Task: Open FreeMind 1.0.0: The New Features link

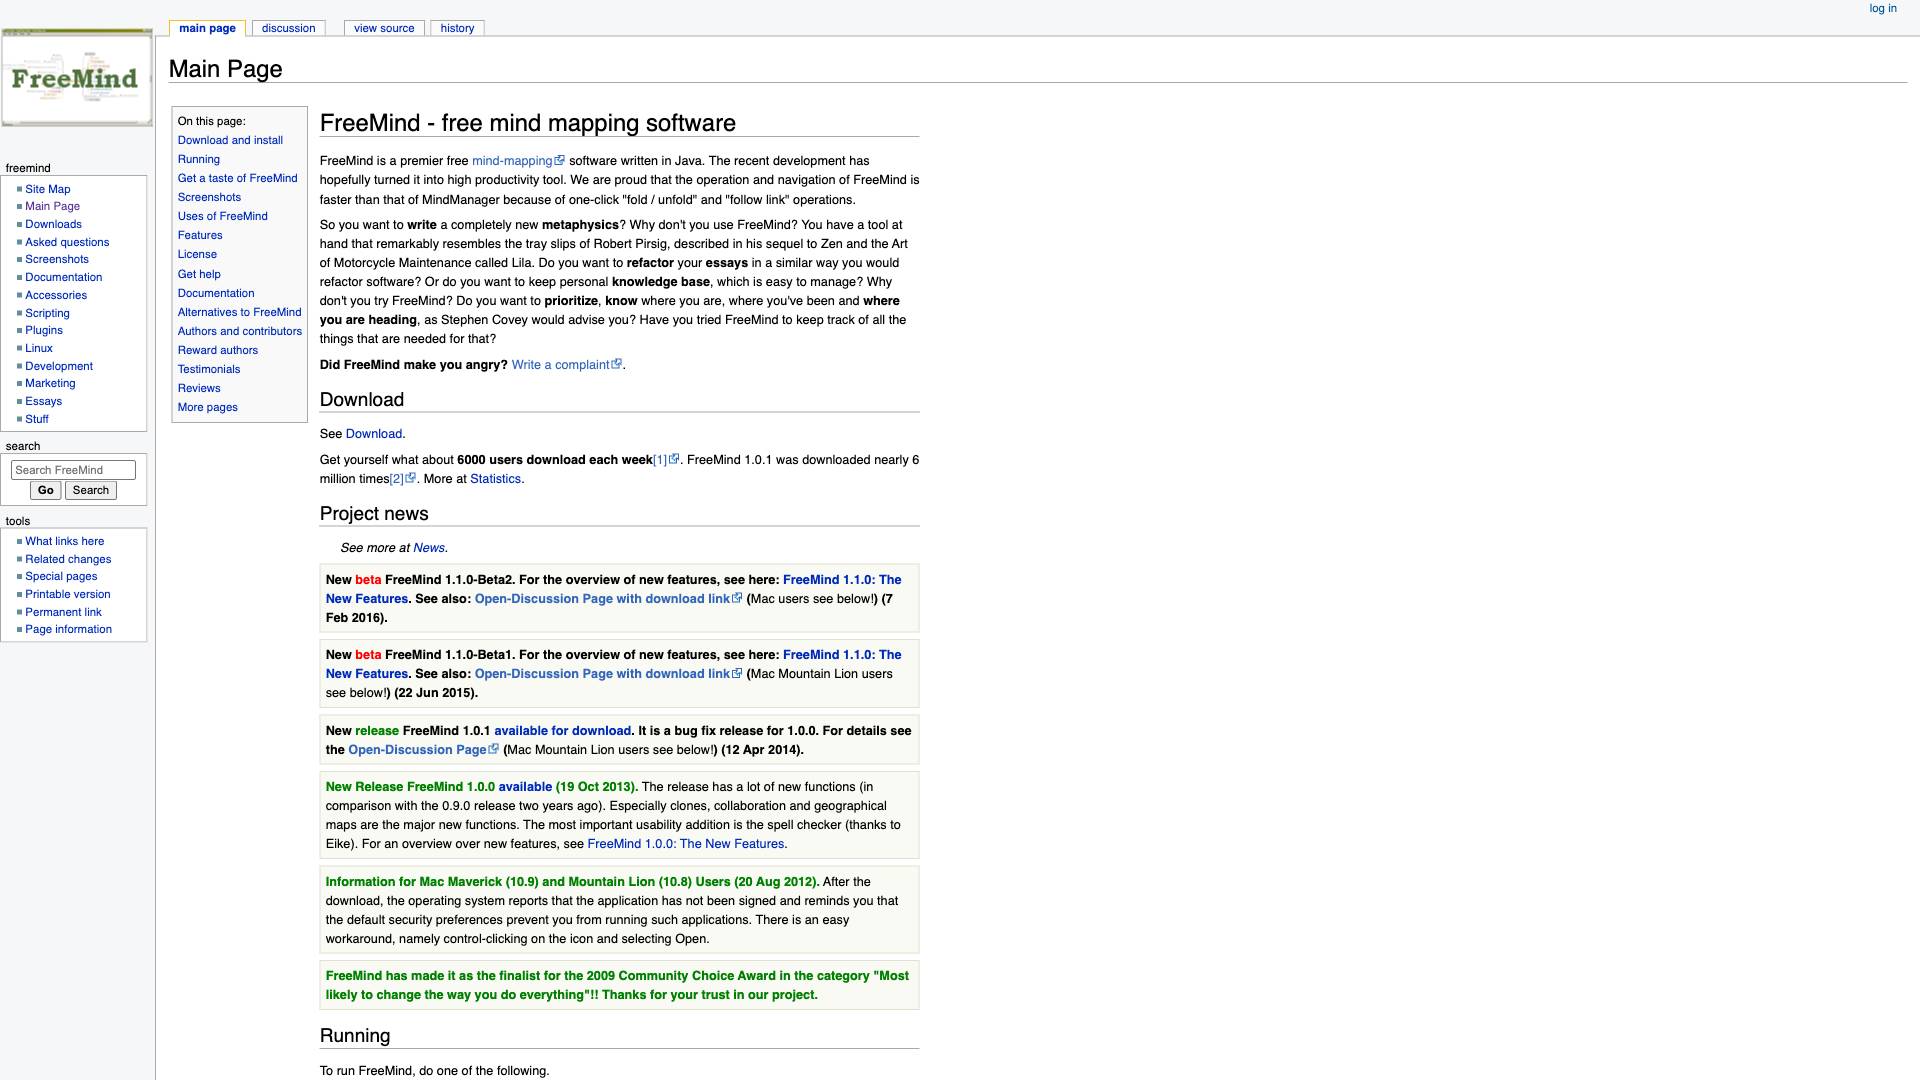Action: click(685, 844)
